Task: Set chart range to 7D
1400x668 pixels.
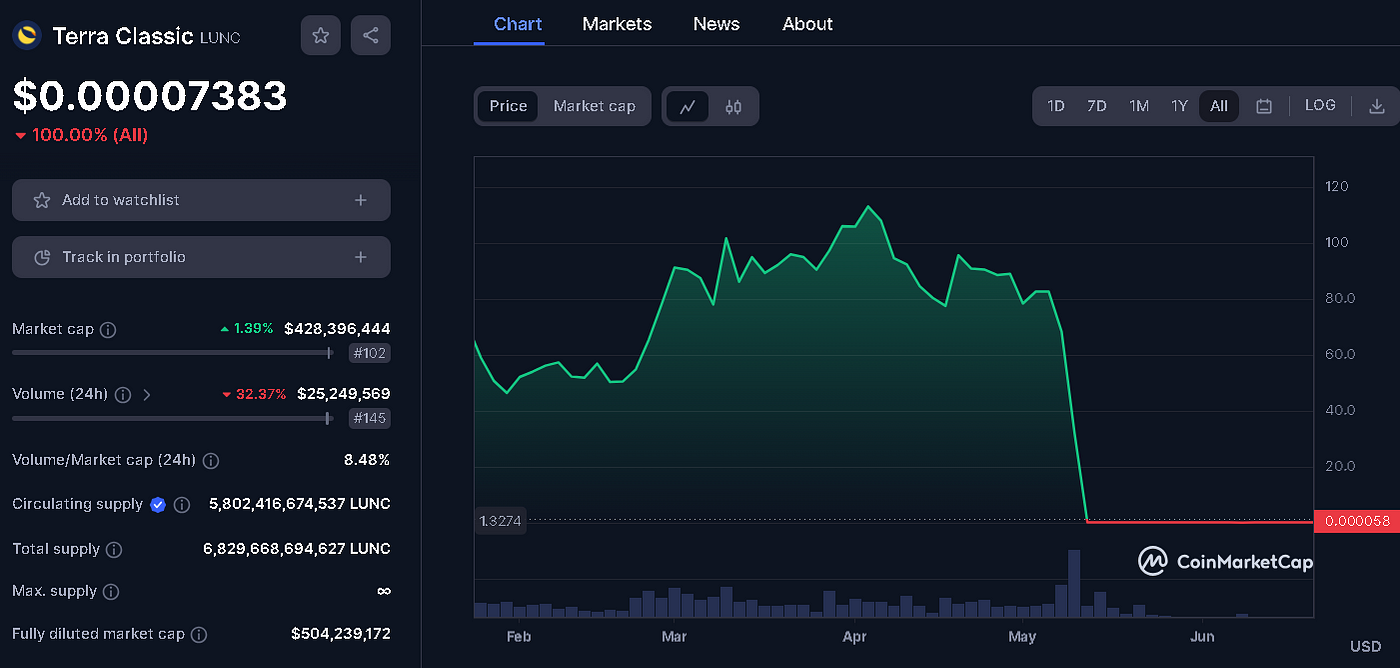Action: pyautogui.click(x=1097, y=106)
